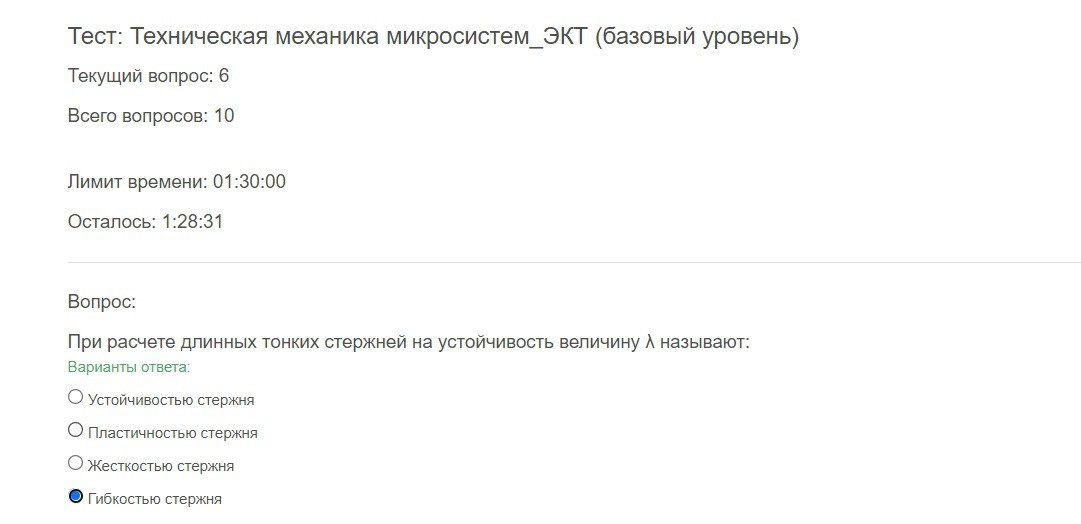Select the 'Пластичностью стержня' radio button
The width and height of the screenshot is (1081, 524).
[x=76, y=430]
